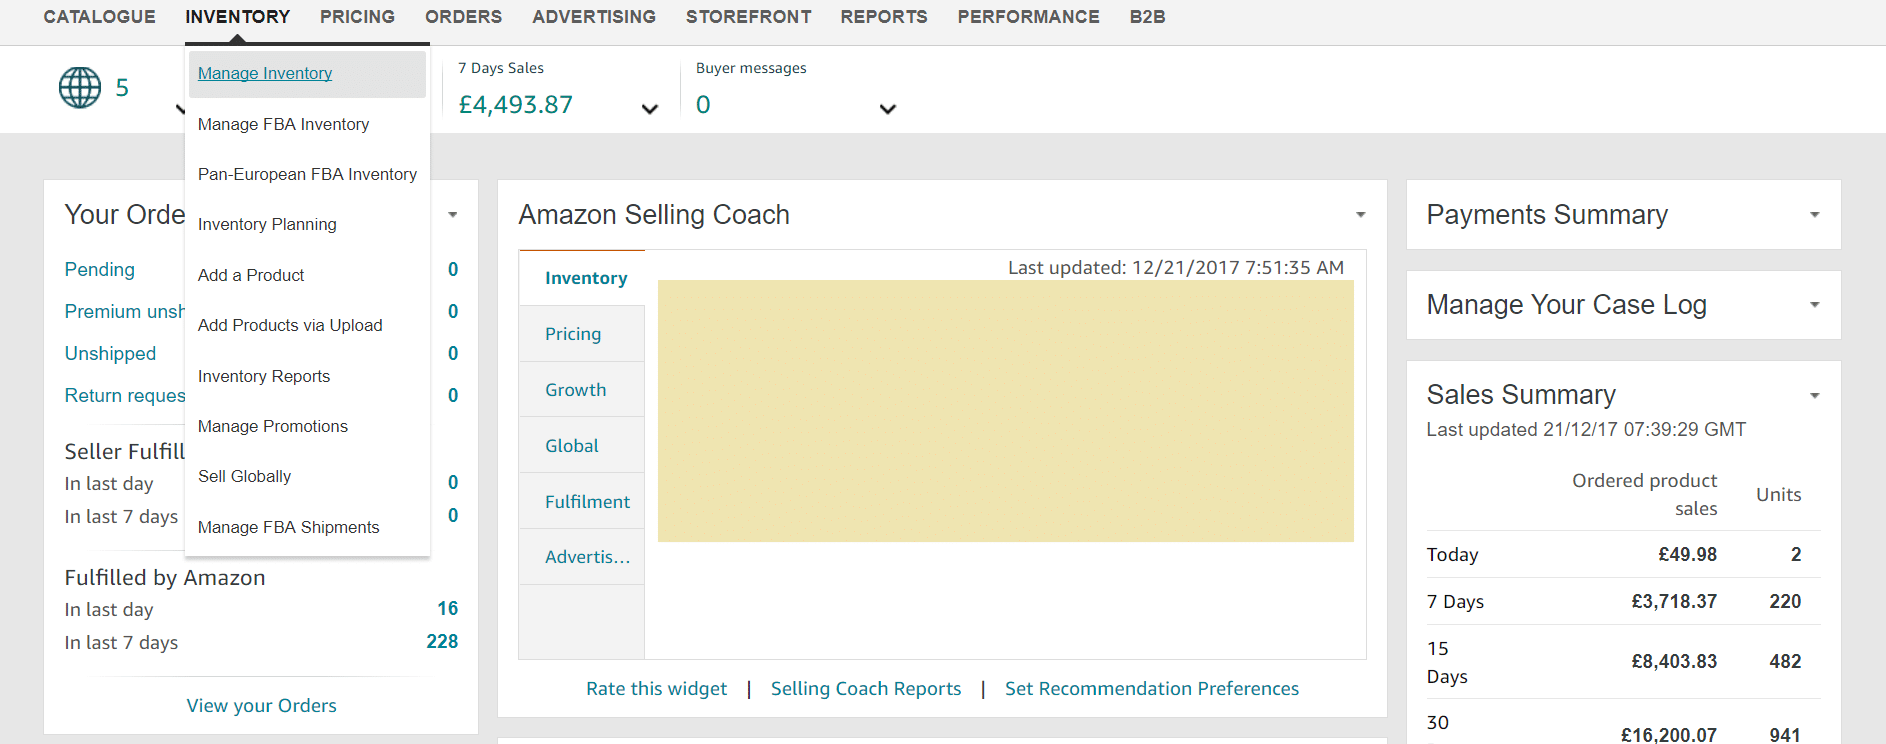This screenshot has height=744, width=1886.
Task: Switch to Global tab in Selling Coach
Action: pos(582,446)
